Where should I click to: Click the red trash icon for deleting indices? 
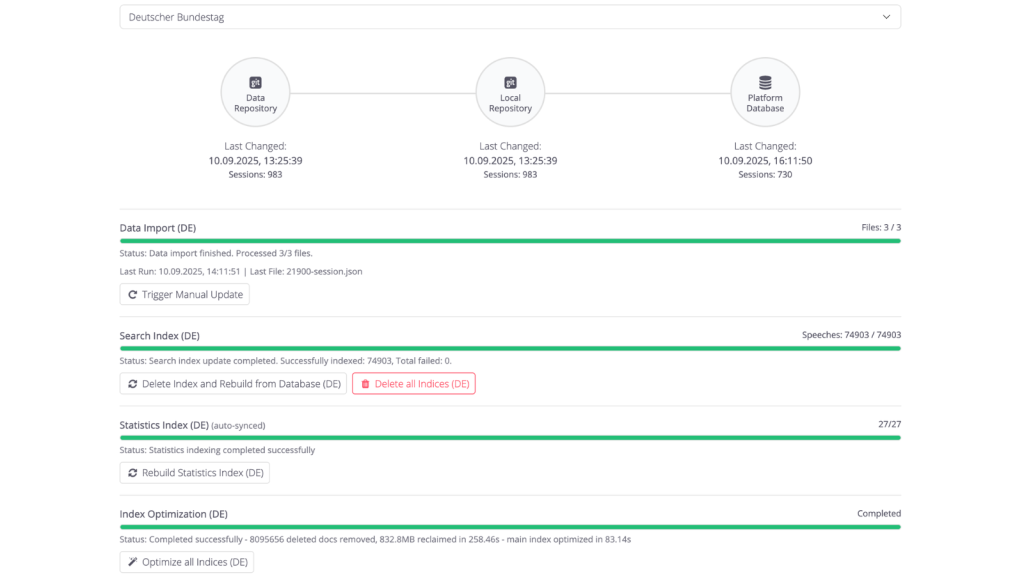[x=365, y=384]
